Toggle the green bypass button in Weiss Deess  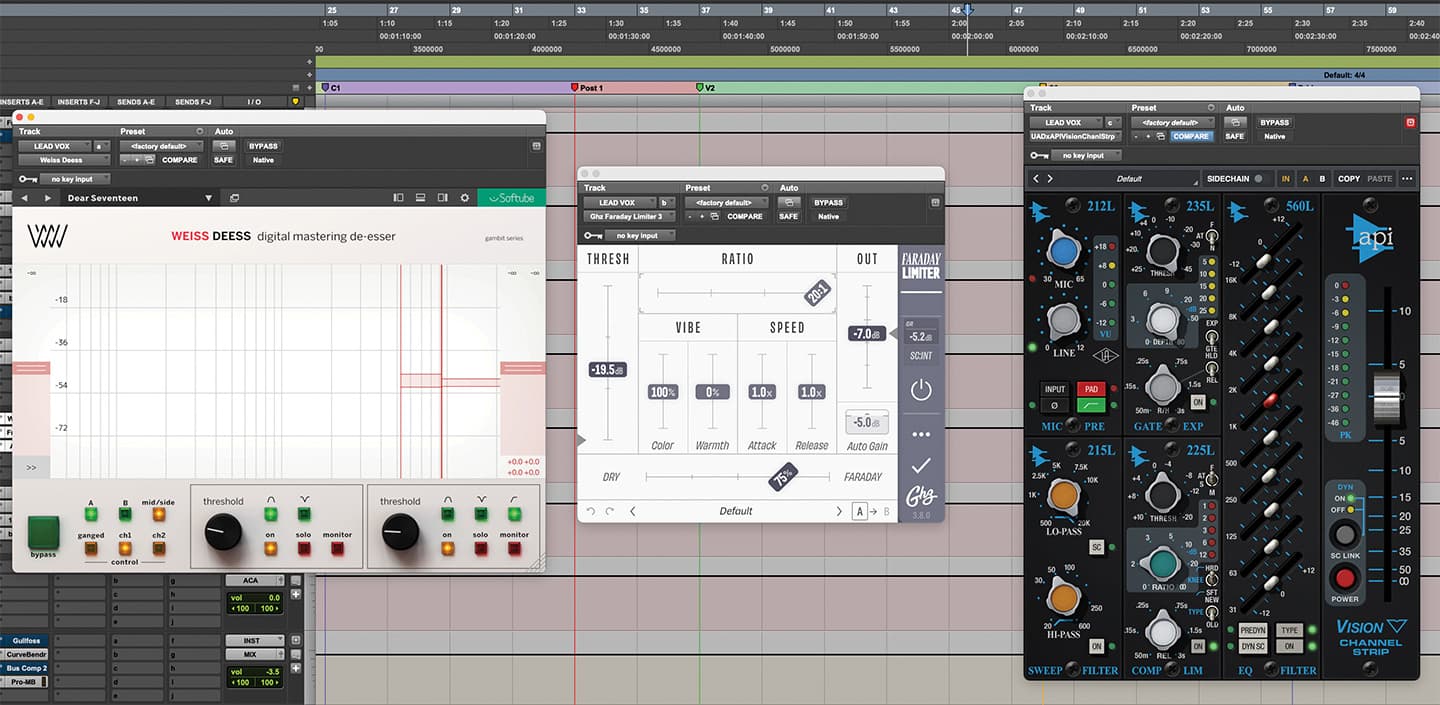coord(43,532)
